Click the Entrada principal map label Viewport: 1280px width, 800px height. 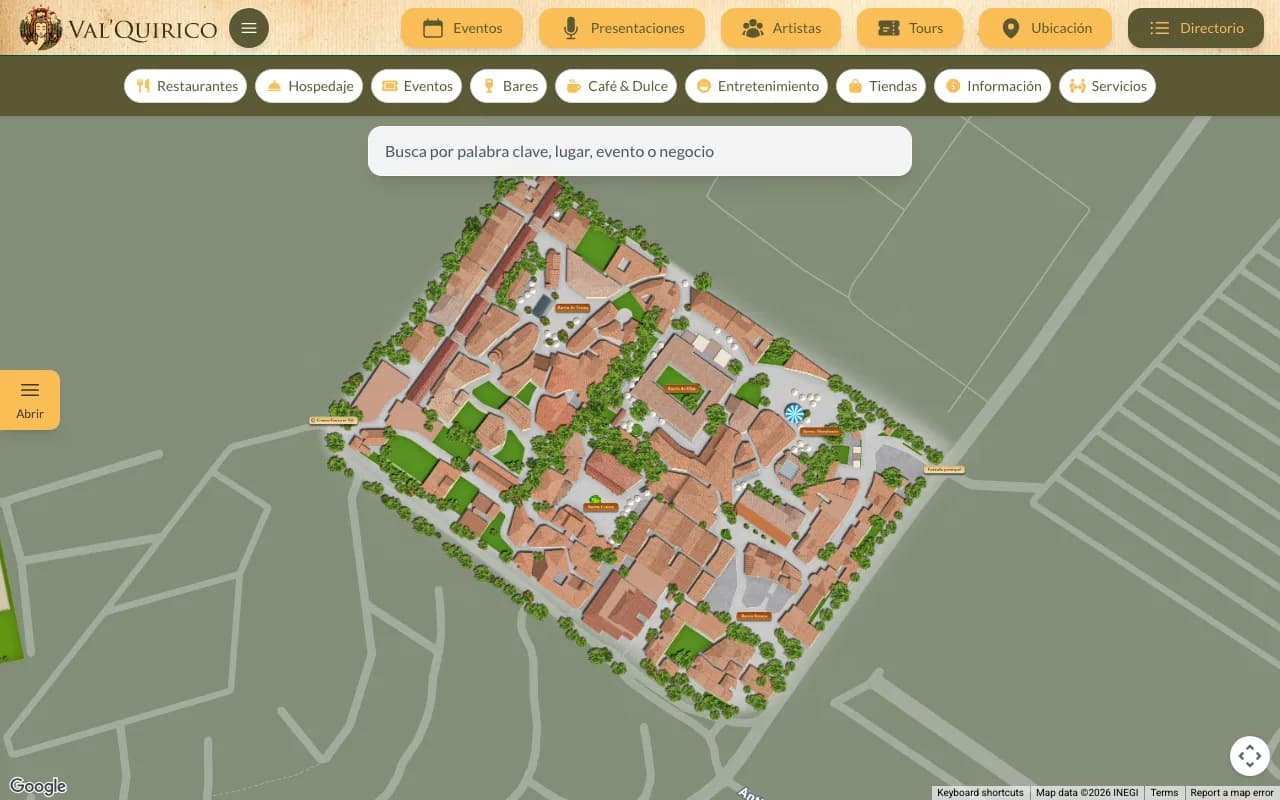click(944, 468)
